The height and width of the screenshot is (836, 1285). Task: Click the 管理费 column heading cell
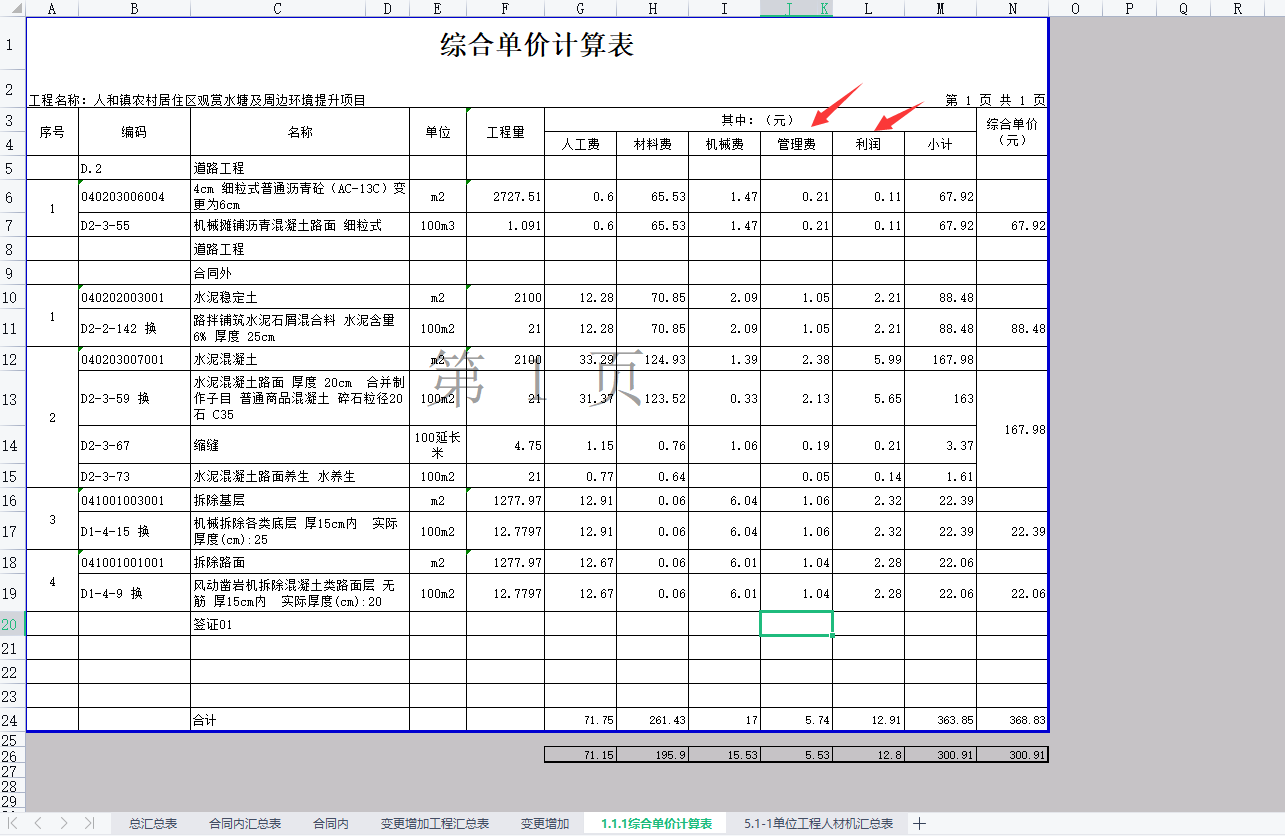click(796, 144)
